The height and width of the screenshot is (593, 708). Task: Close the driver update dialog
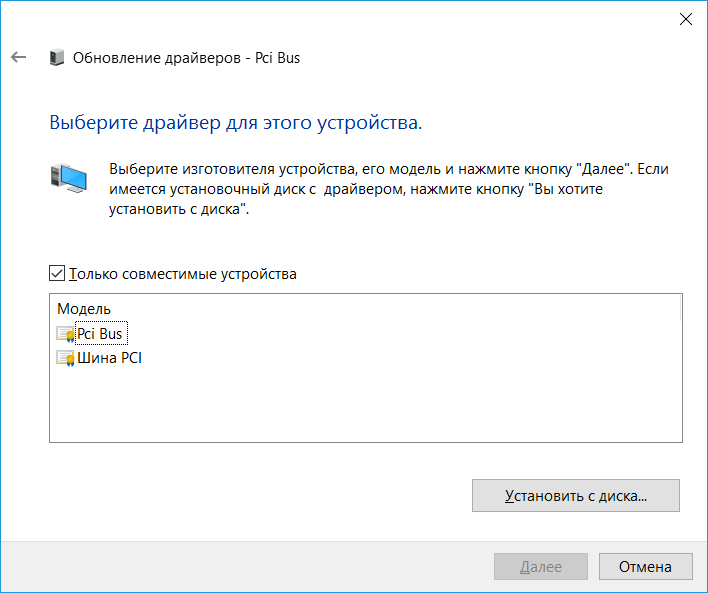click(x=685, y=19)
